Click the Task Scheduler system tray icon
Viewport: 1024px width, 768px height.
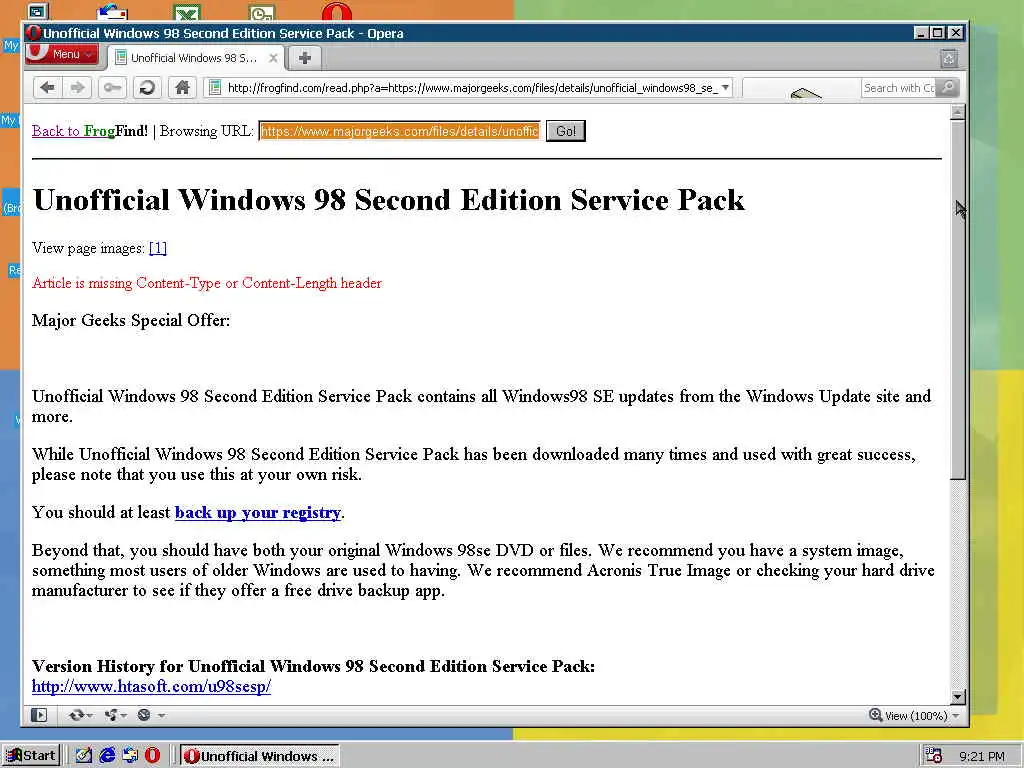pyautogui.click(x=934, y=756)
